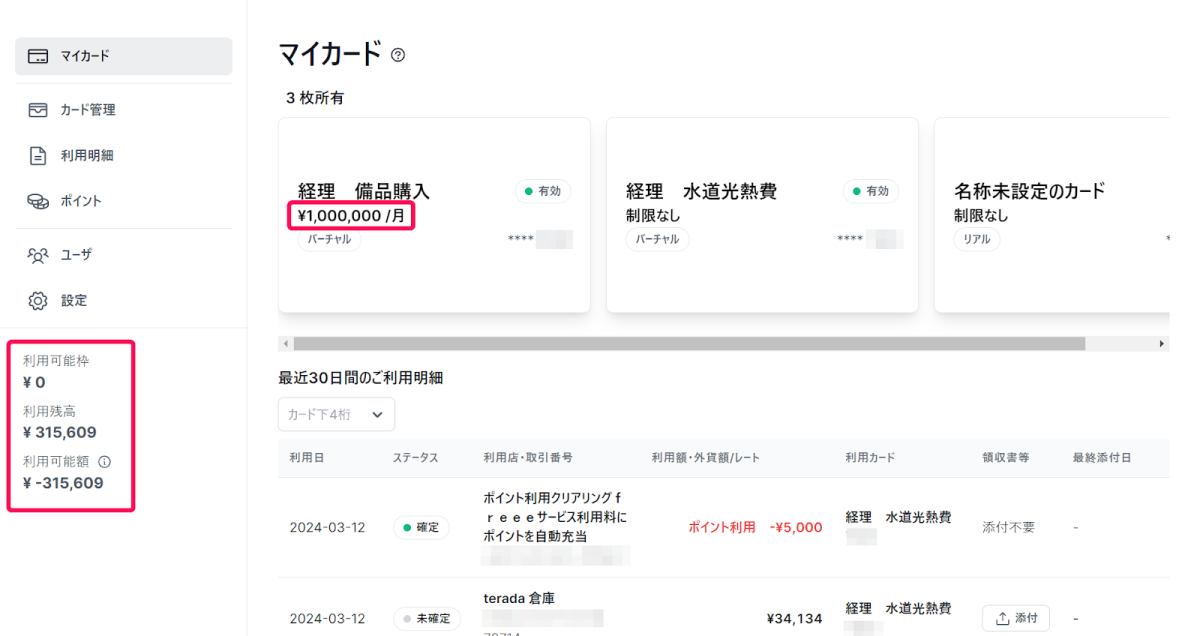Image resolution: width=1200 pixels, height=636 pixels.
Task: Expand the カード下4桁 dropdown filter
Action: 336,414
